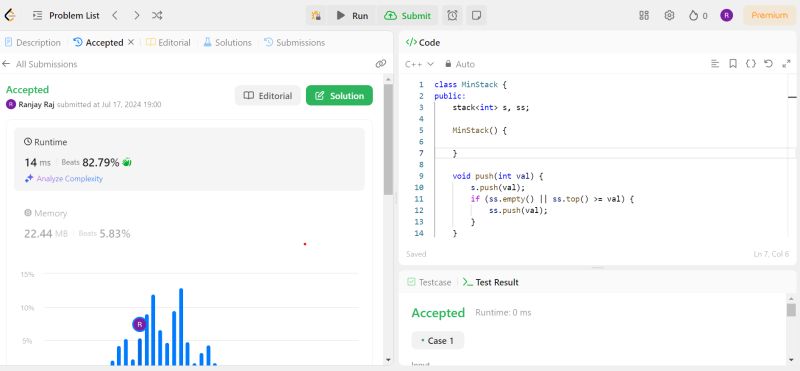The height and width of the screenshot is (371, 800).
Task: Open the C++ language dropdown
Action: coord(419,64)
